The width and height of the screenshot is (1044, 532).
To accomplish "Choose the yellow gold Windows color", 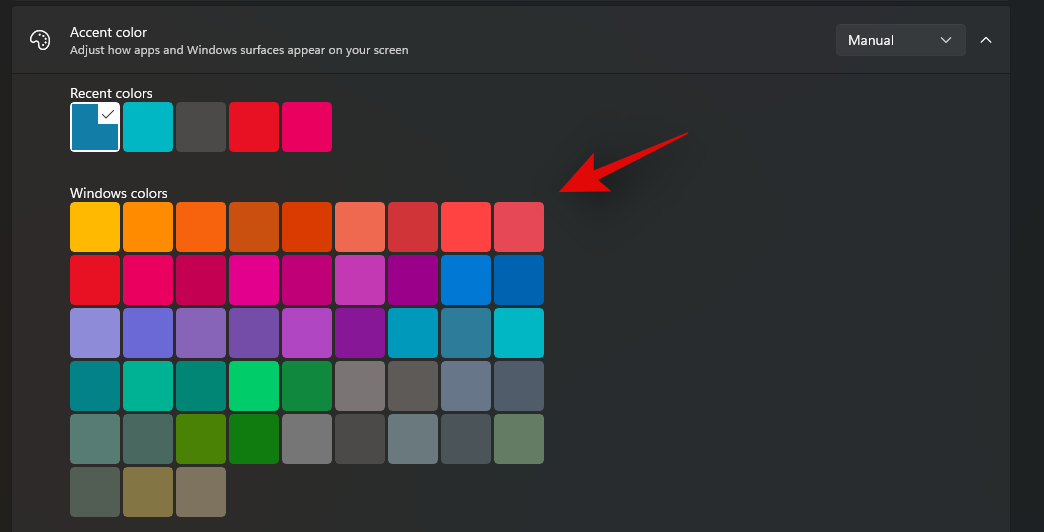I will point(95,227).
